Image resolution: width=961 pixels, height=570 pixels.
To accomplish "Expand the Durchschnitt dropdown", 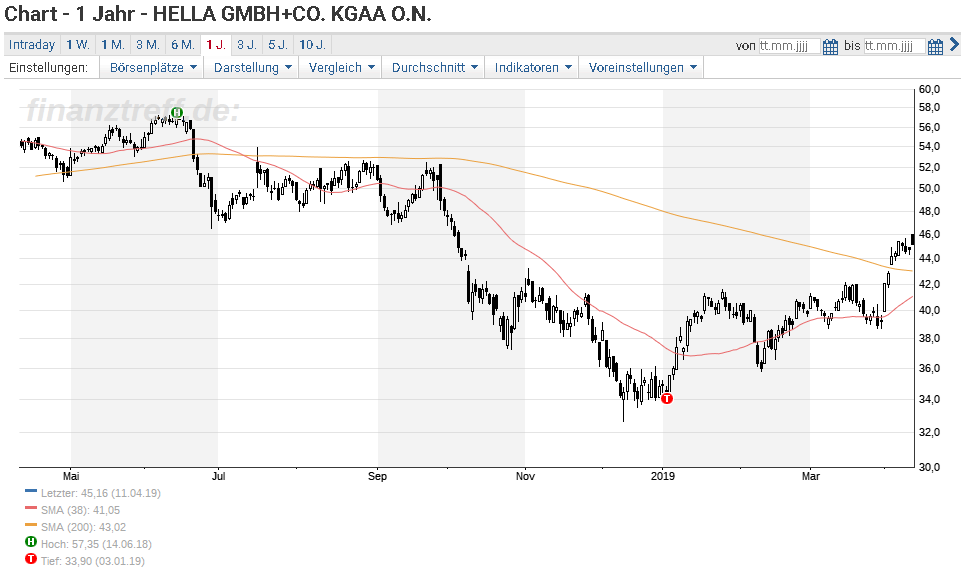I will (434, 67).
